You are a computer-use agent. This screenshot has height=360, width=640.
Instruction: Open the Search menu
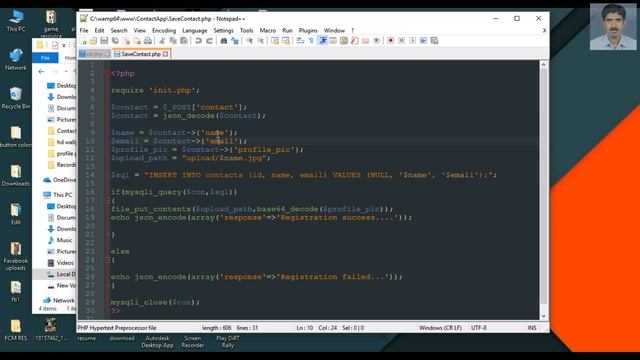point(119,31)
